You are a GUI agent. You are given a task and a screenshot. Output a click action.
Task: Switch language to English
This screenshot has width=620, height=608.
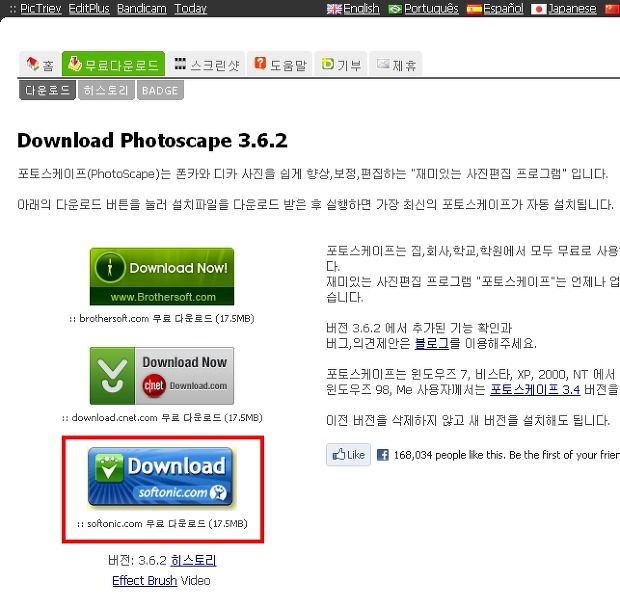coord(361,8)
